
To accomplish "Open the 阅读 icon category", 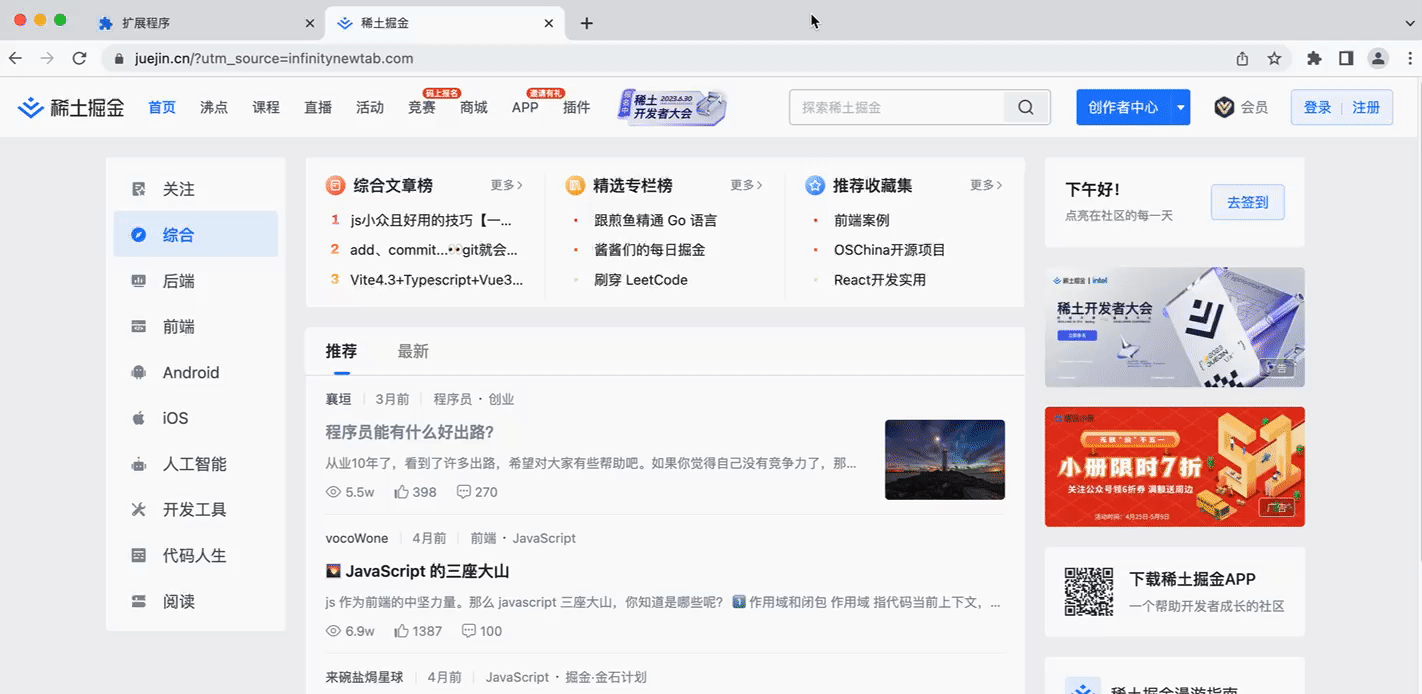I will tap(139, 601).
